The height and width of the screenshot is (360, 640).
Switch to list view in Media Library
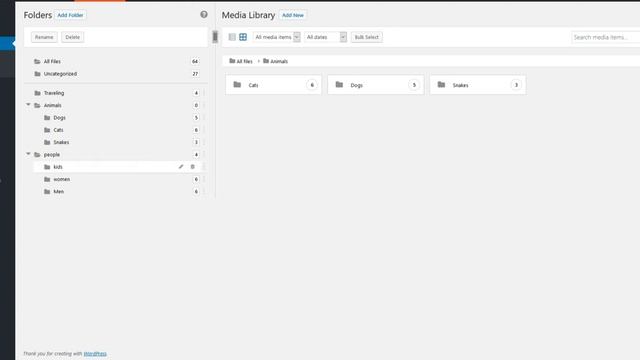(x=232, y=37)
